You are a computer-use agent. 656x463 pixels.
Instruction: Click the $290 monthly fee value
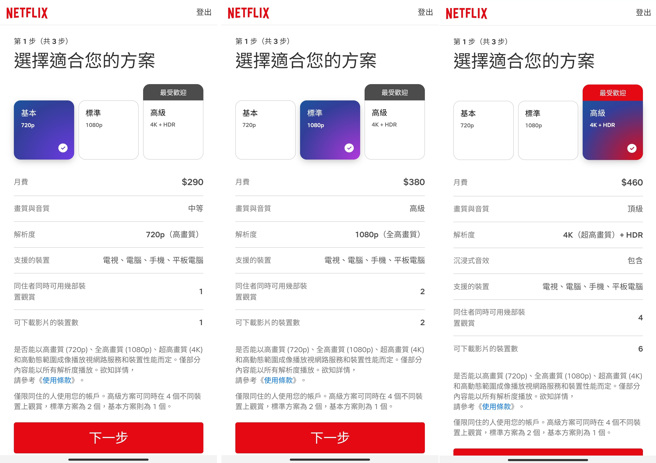coord(192,182)
